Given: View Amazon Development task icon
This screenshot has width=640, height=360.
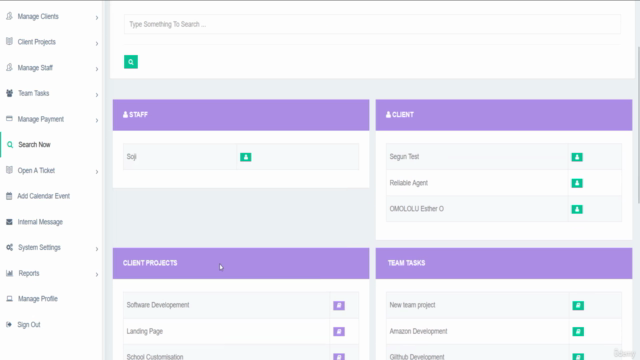Looking at the screenshot, I should (578, 331).
